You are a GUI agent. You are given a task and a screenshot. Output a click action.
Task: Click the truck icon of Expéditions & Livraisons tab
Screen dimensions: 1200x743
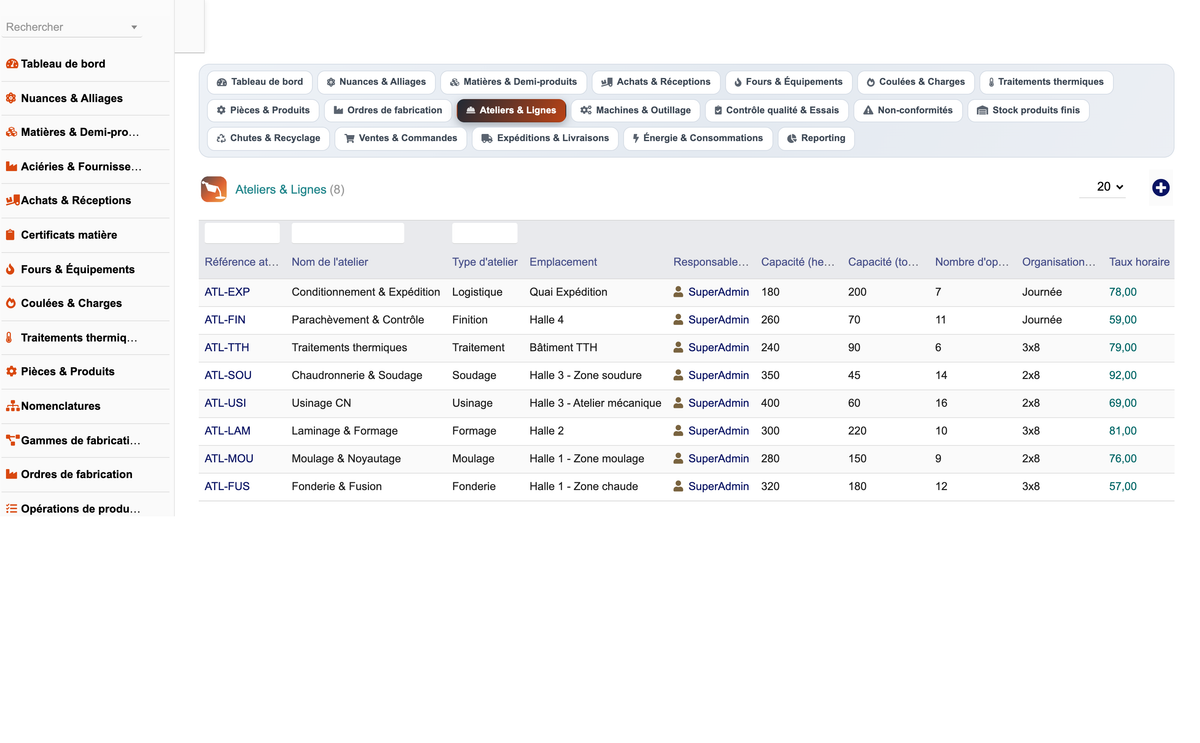487,138
